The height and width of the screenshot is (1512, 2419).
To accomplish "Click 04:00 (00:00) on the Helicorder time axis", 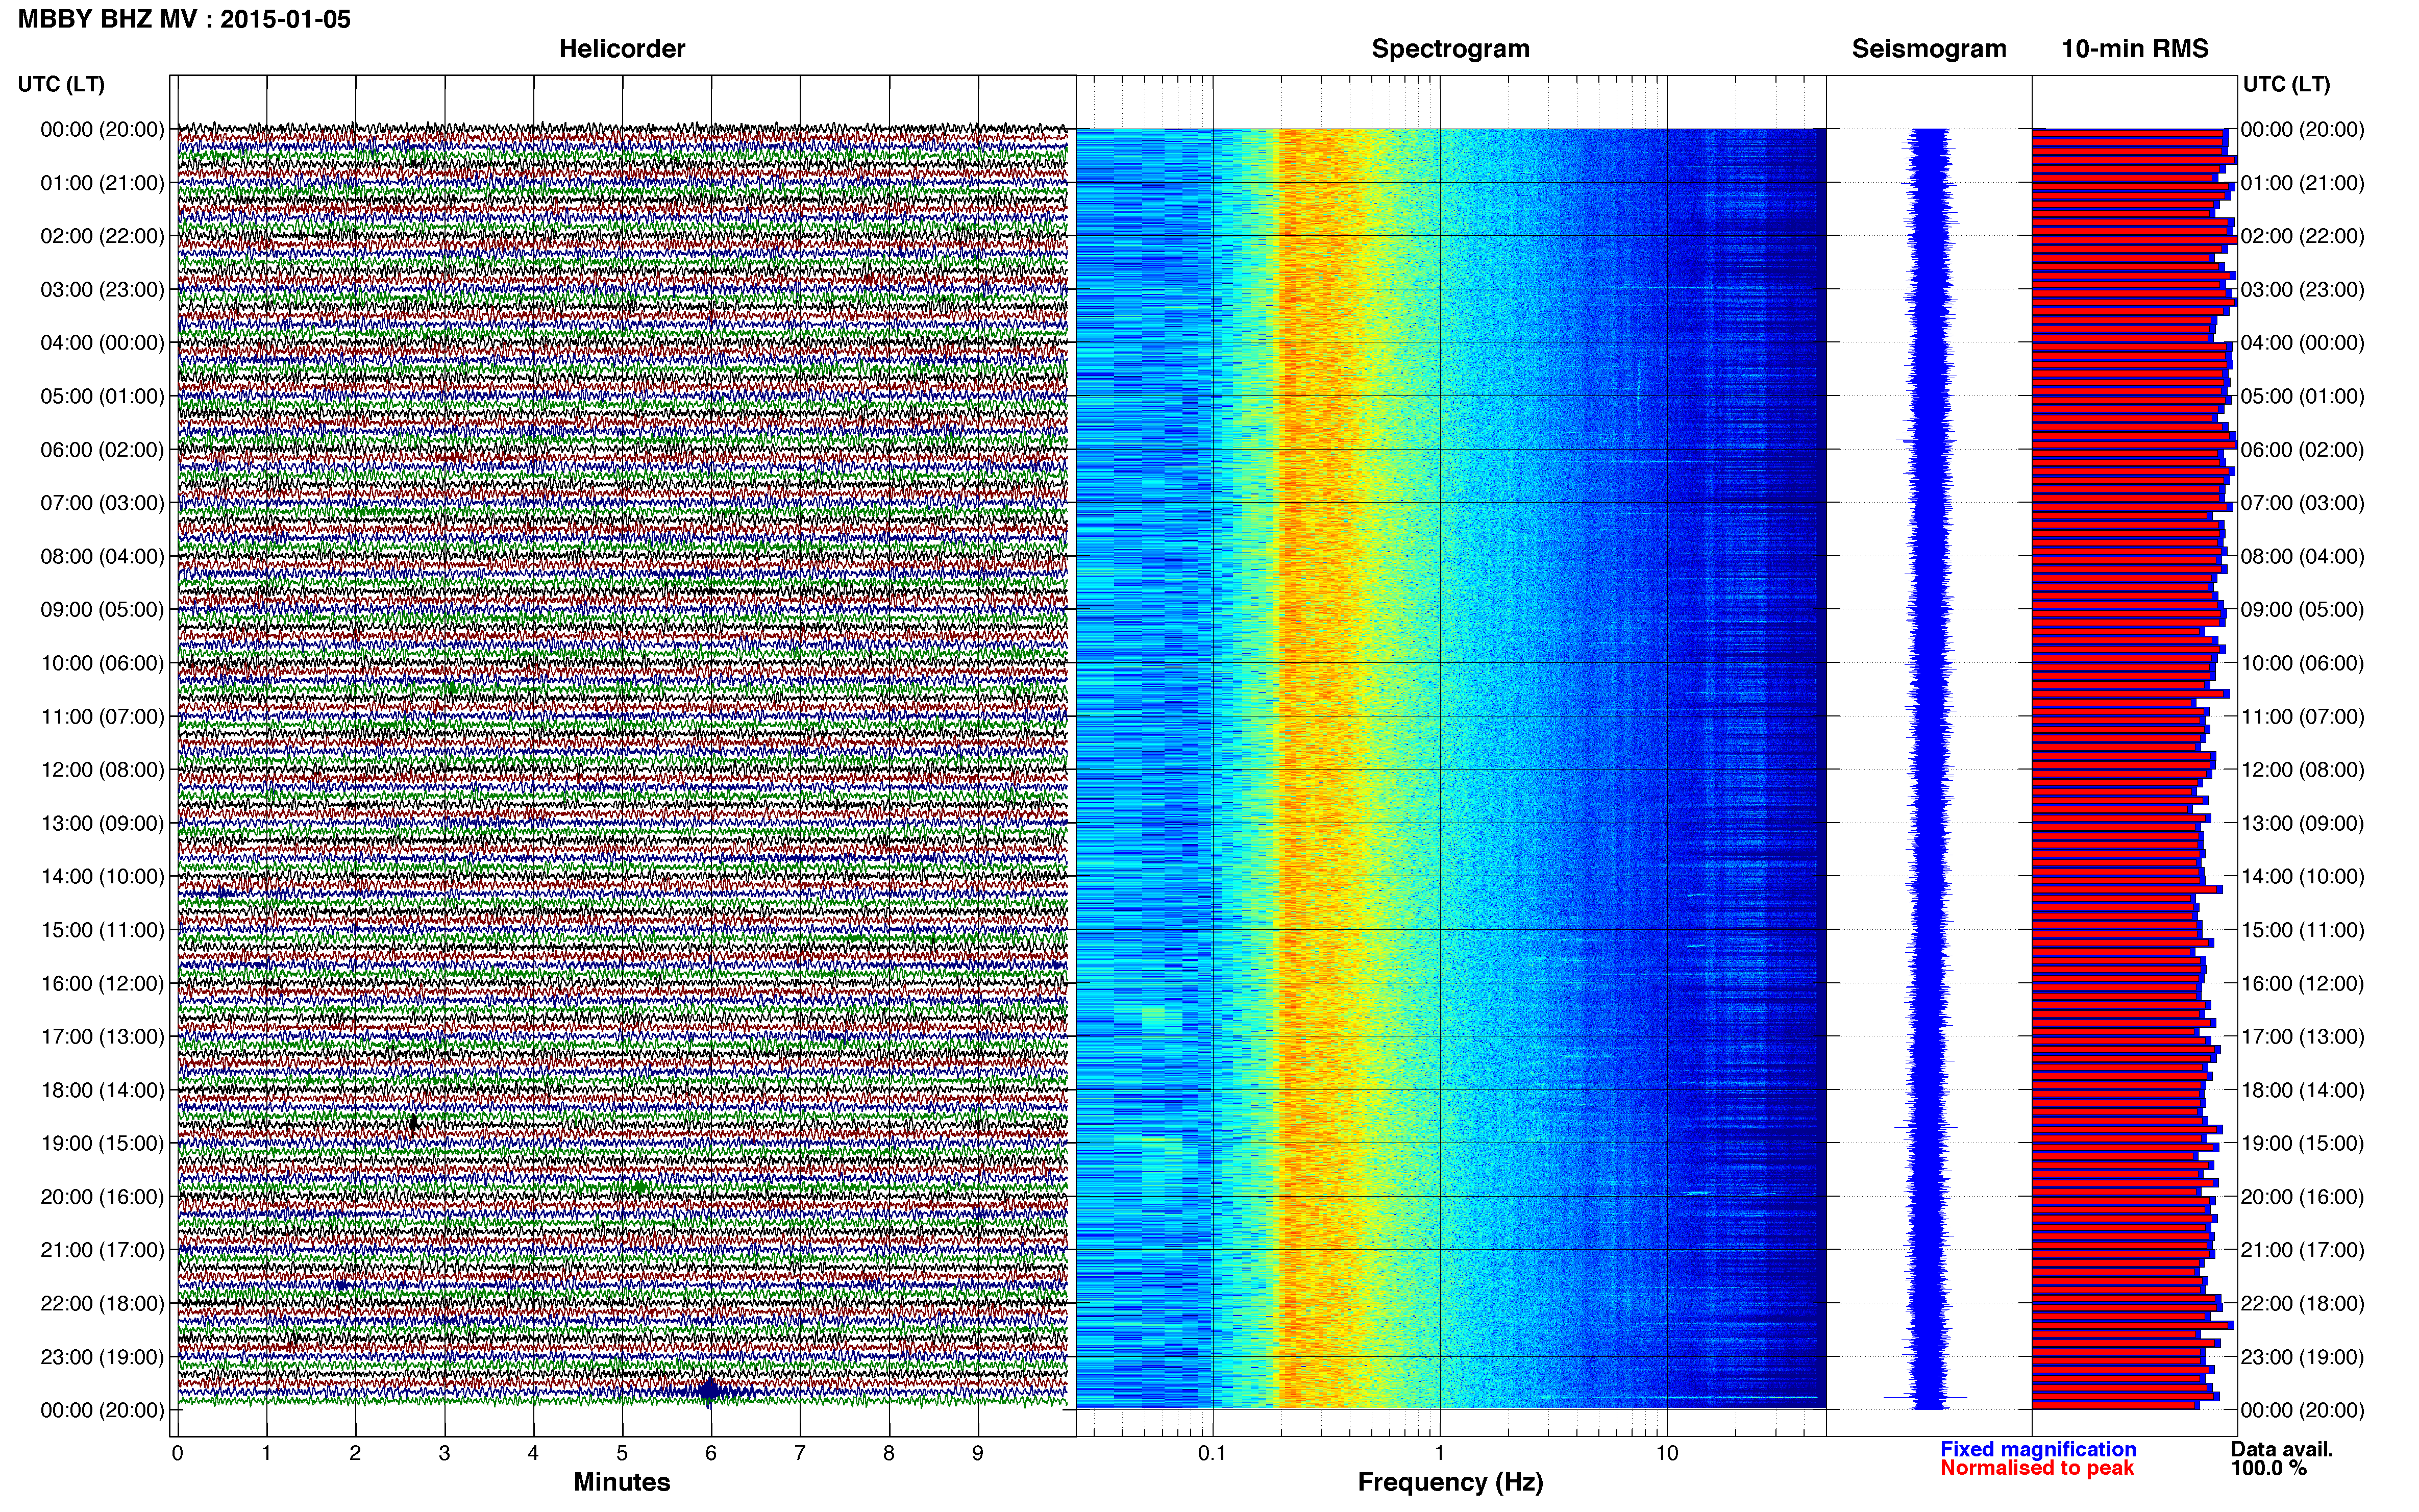I will click(x=102, y=343).
